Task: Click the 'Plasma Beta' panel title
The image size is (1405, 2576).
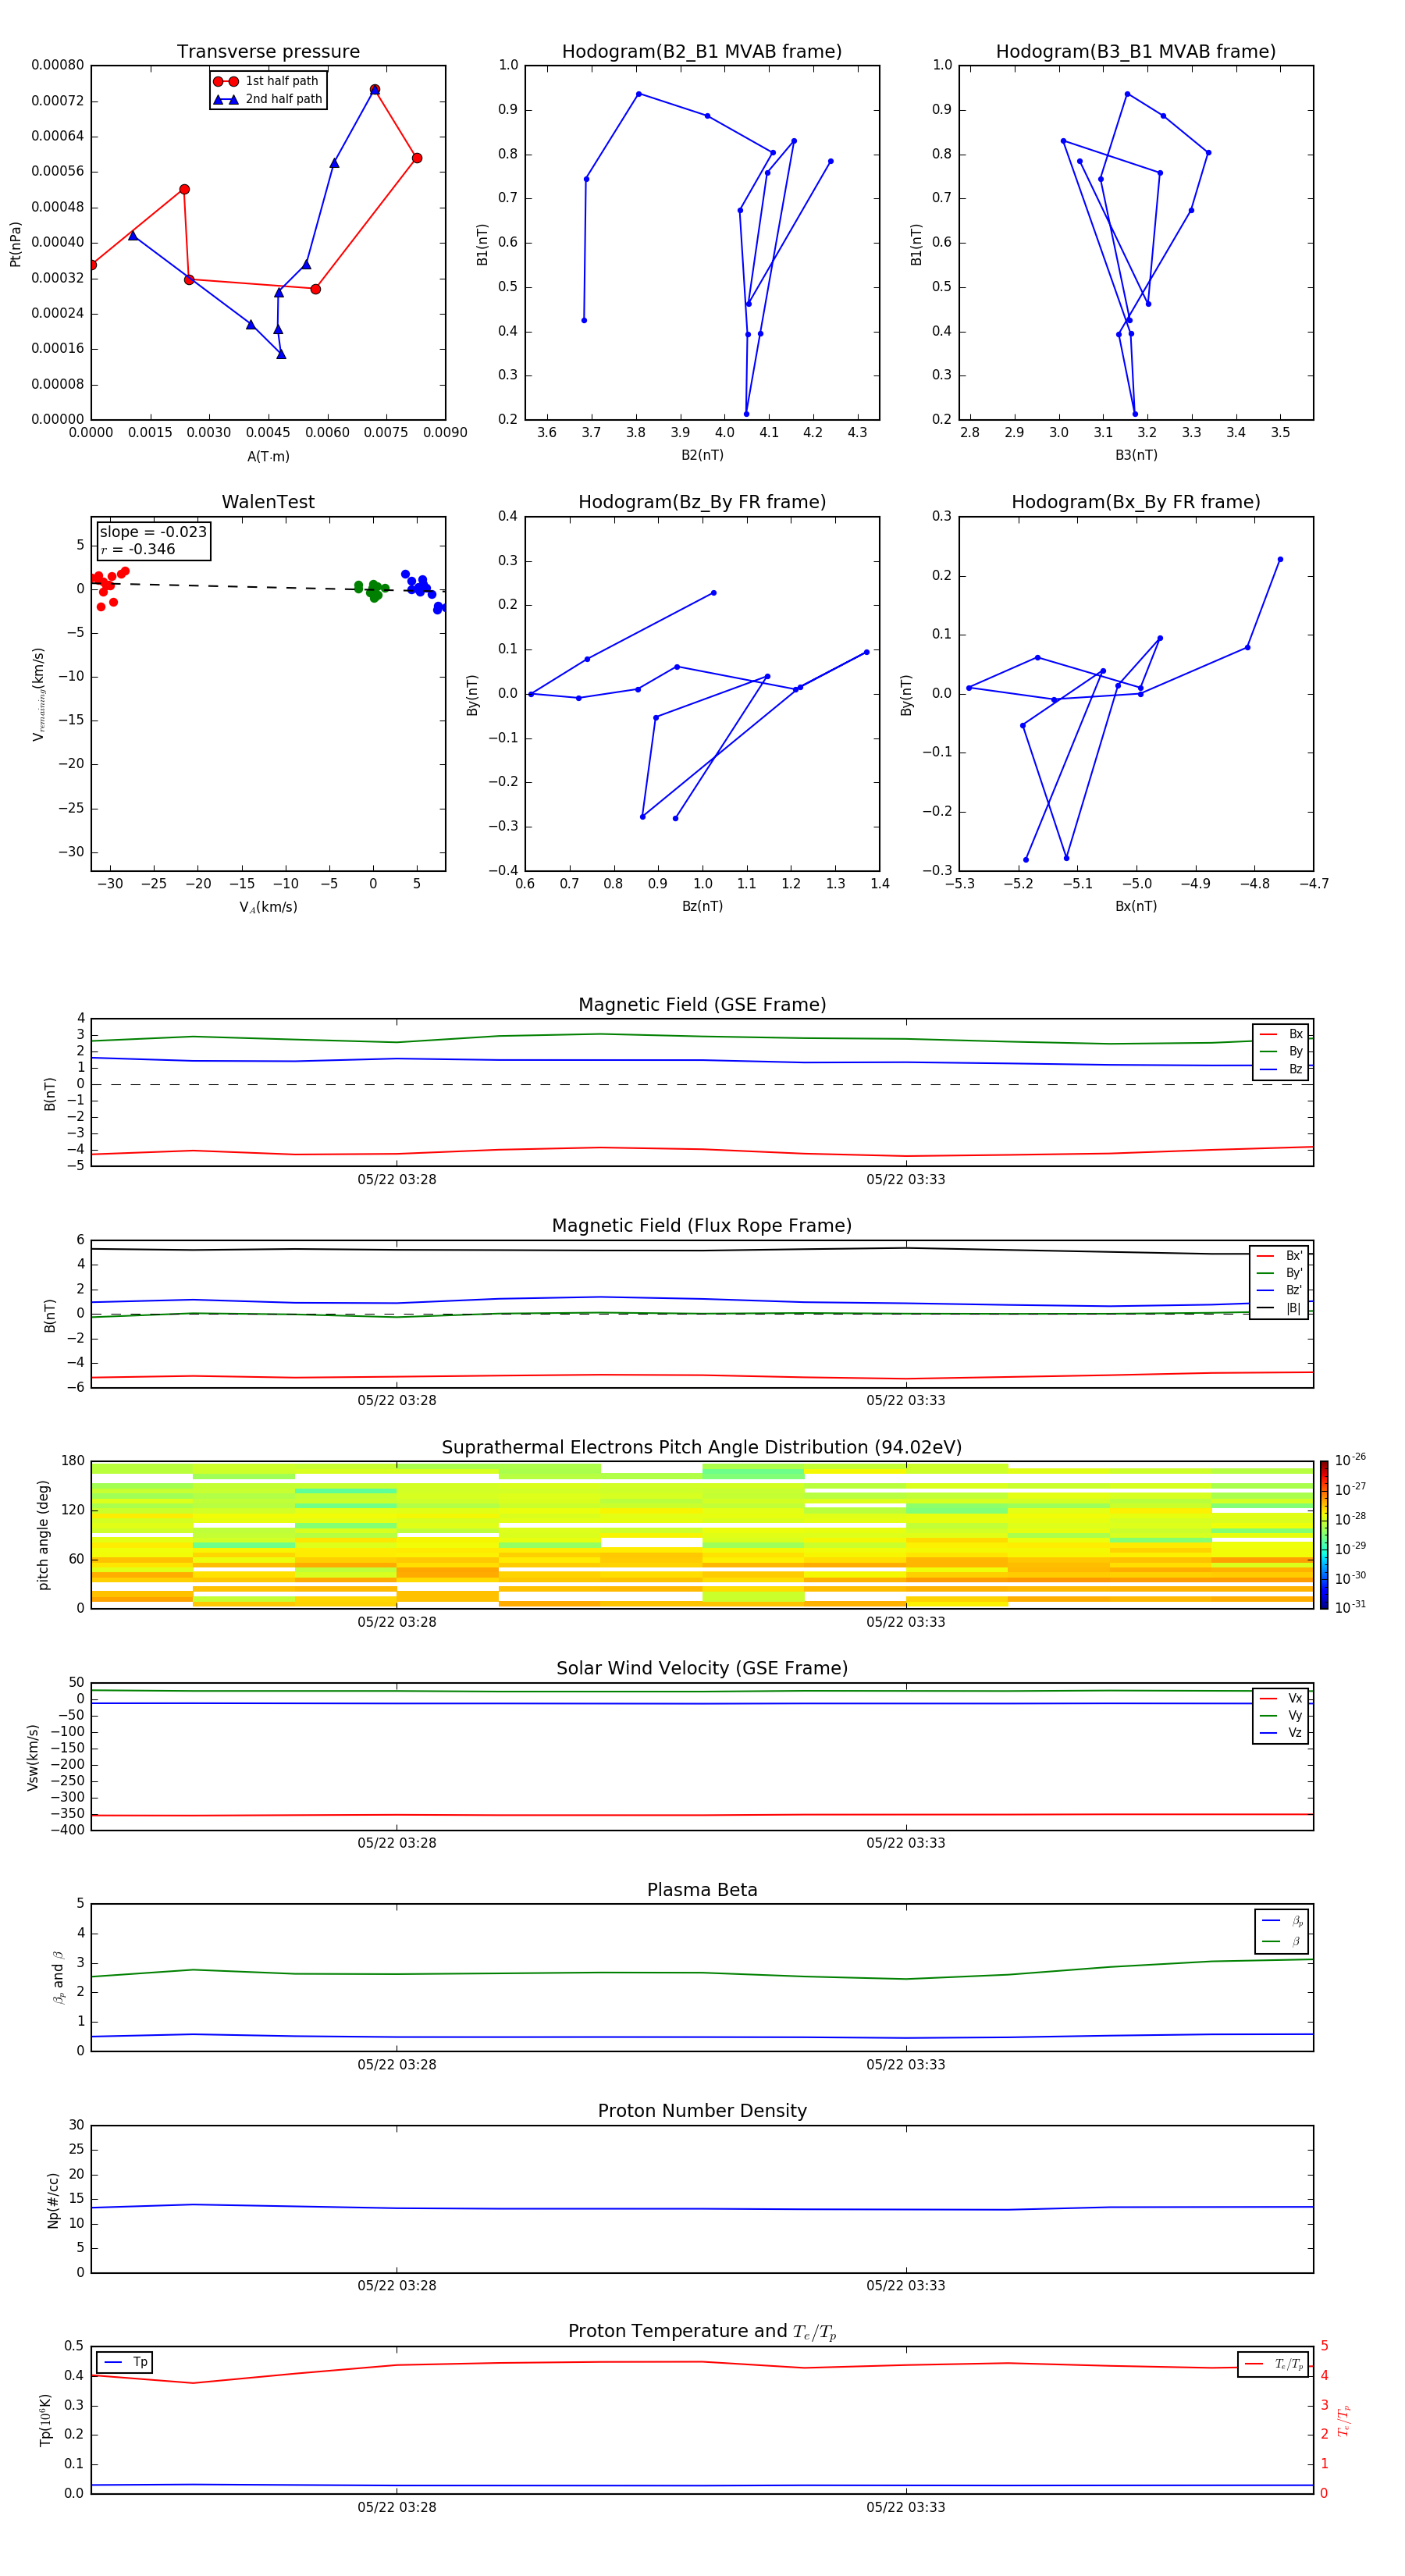Action: 702,1890
